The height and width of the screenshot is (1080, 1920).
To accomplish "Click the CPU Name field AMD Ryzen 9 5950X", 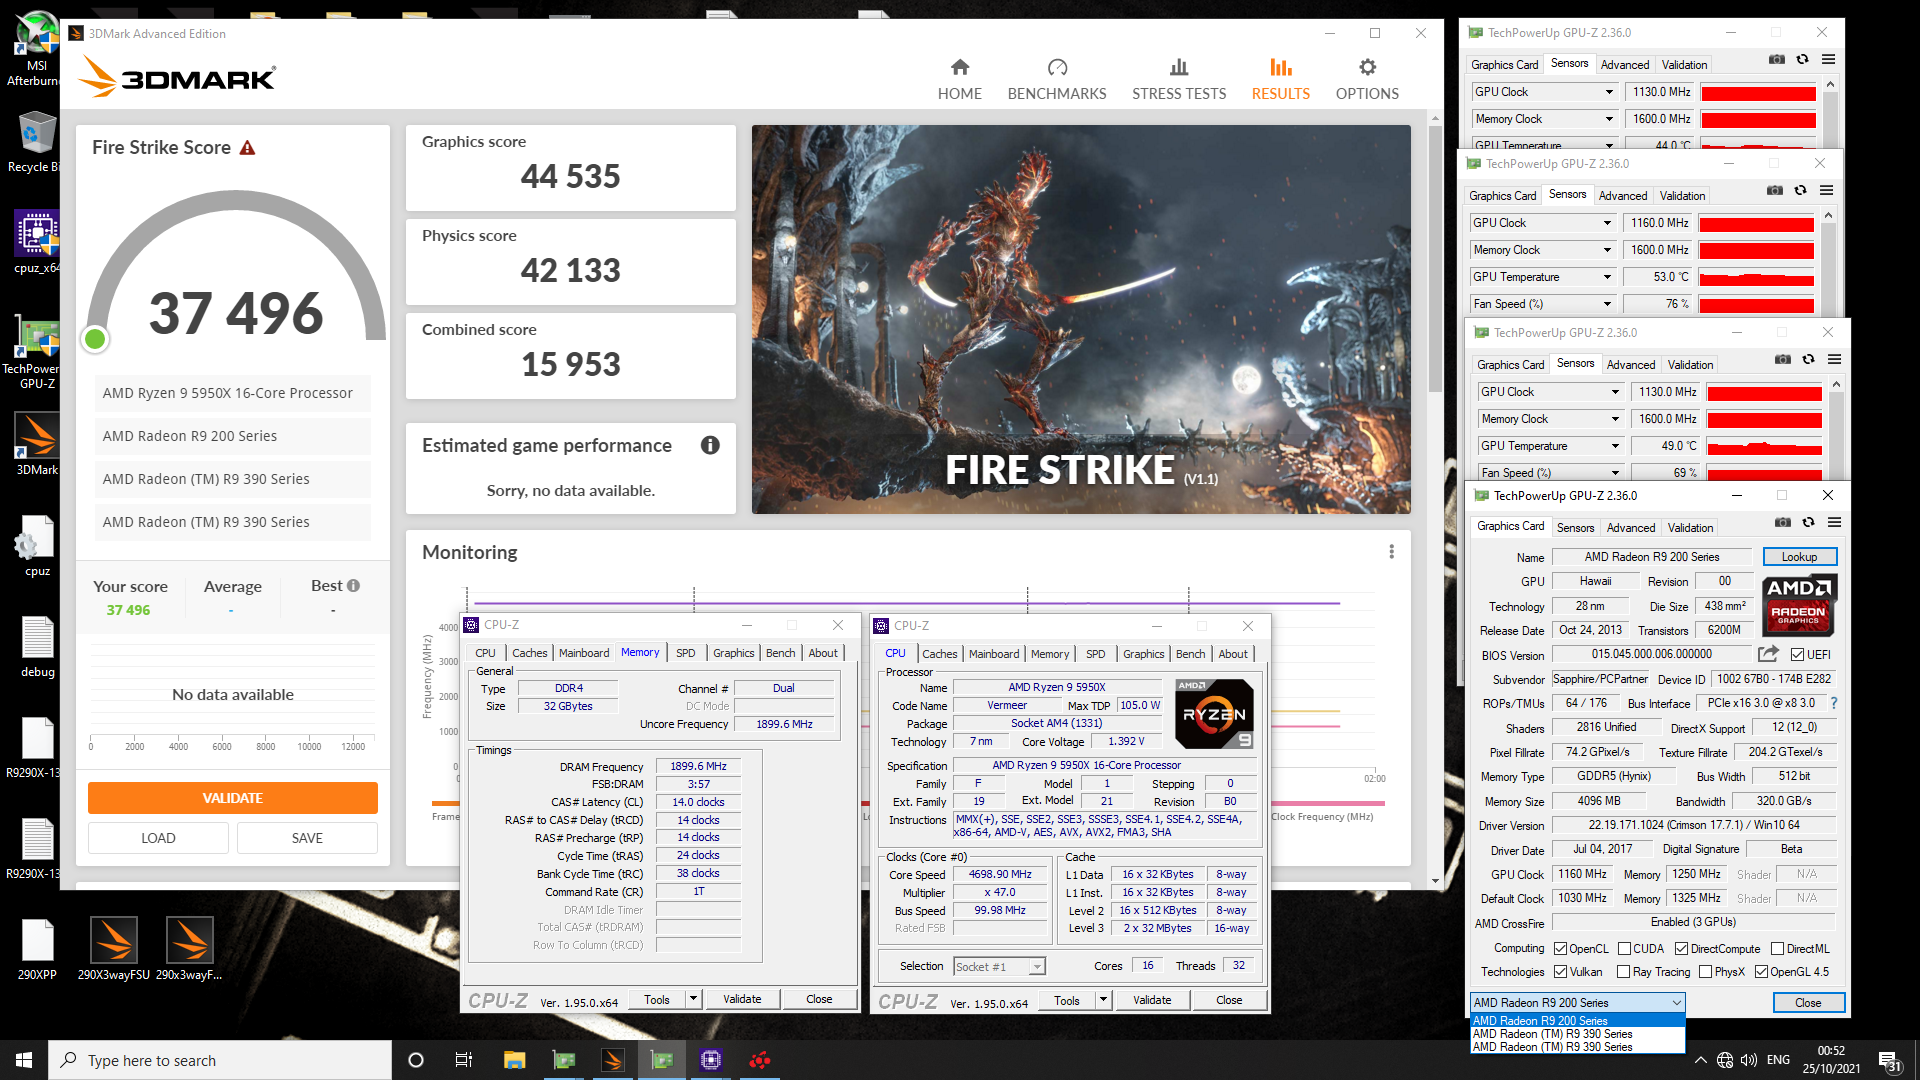I will (1056, 687).
